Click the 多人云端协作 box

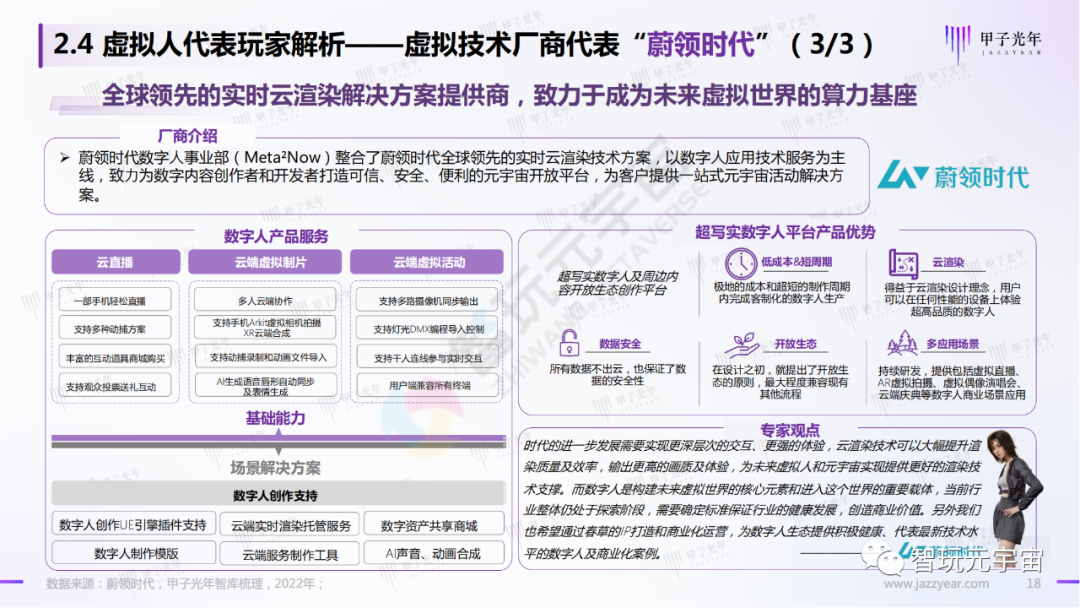[x=266, y=300]
